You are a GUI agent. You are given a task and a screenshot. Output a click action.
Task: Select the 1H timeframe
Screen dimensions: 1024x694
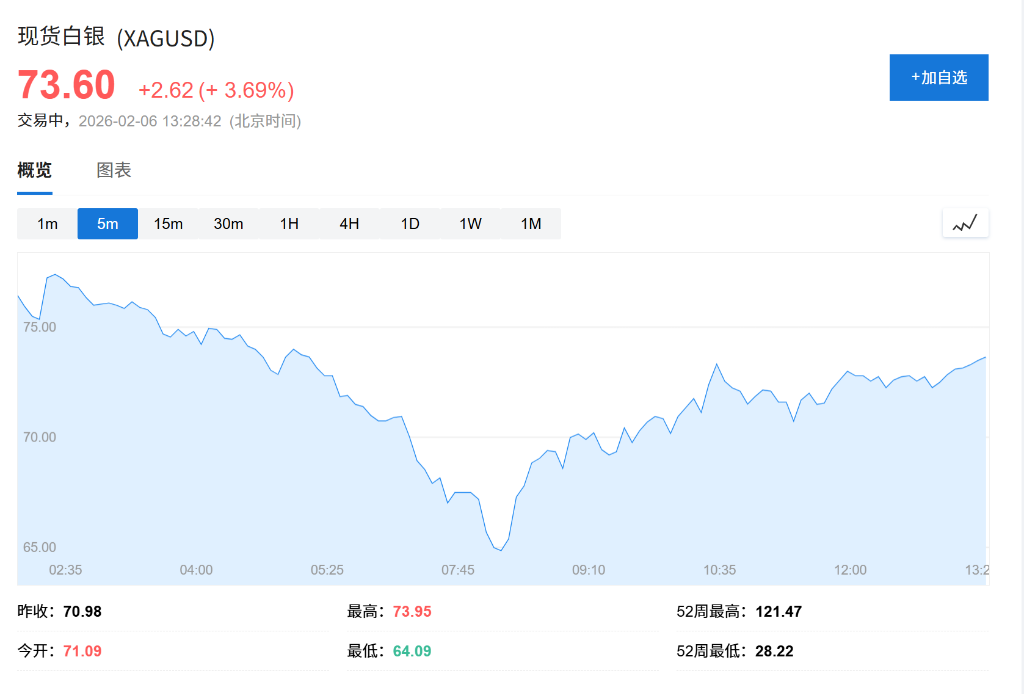coord(288,223)
